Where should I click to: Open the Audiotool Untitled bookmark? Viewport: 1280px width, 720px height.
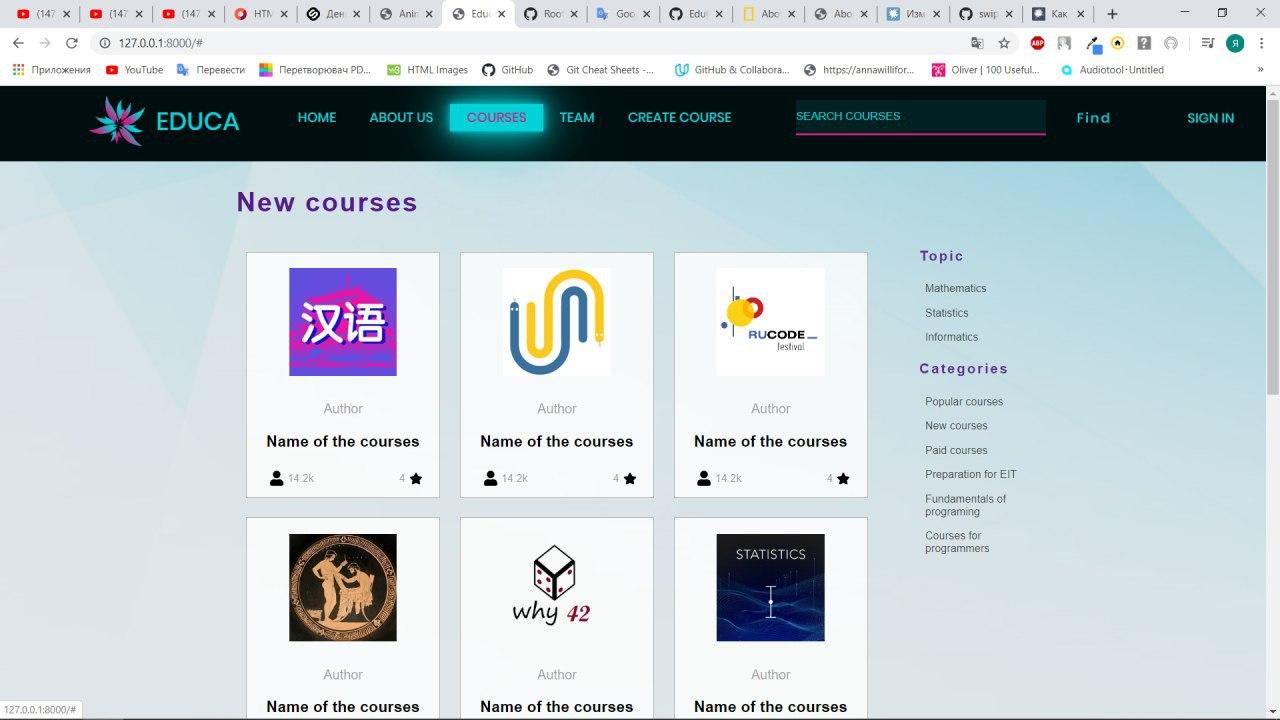click(1112, 70)
